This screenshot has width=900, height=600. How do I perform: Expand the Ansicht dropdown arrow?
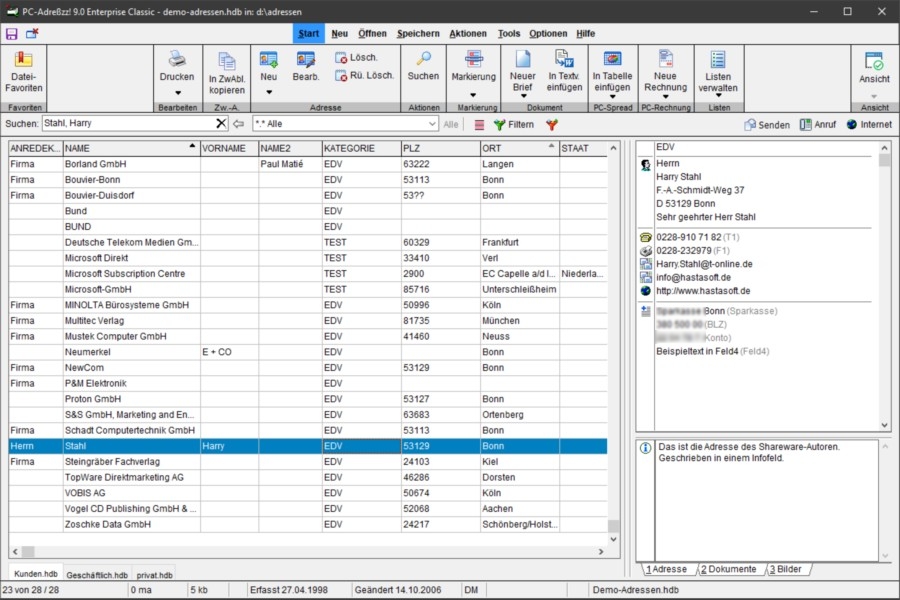[874, 96]
